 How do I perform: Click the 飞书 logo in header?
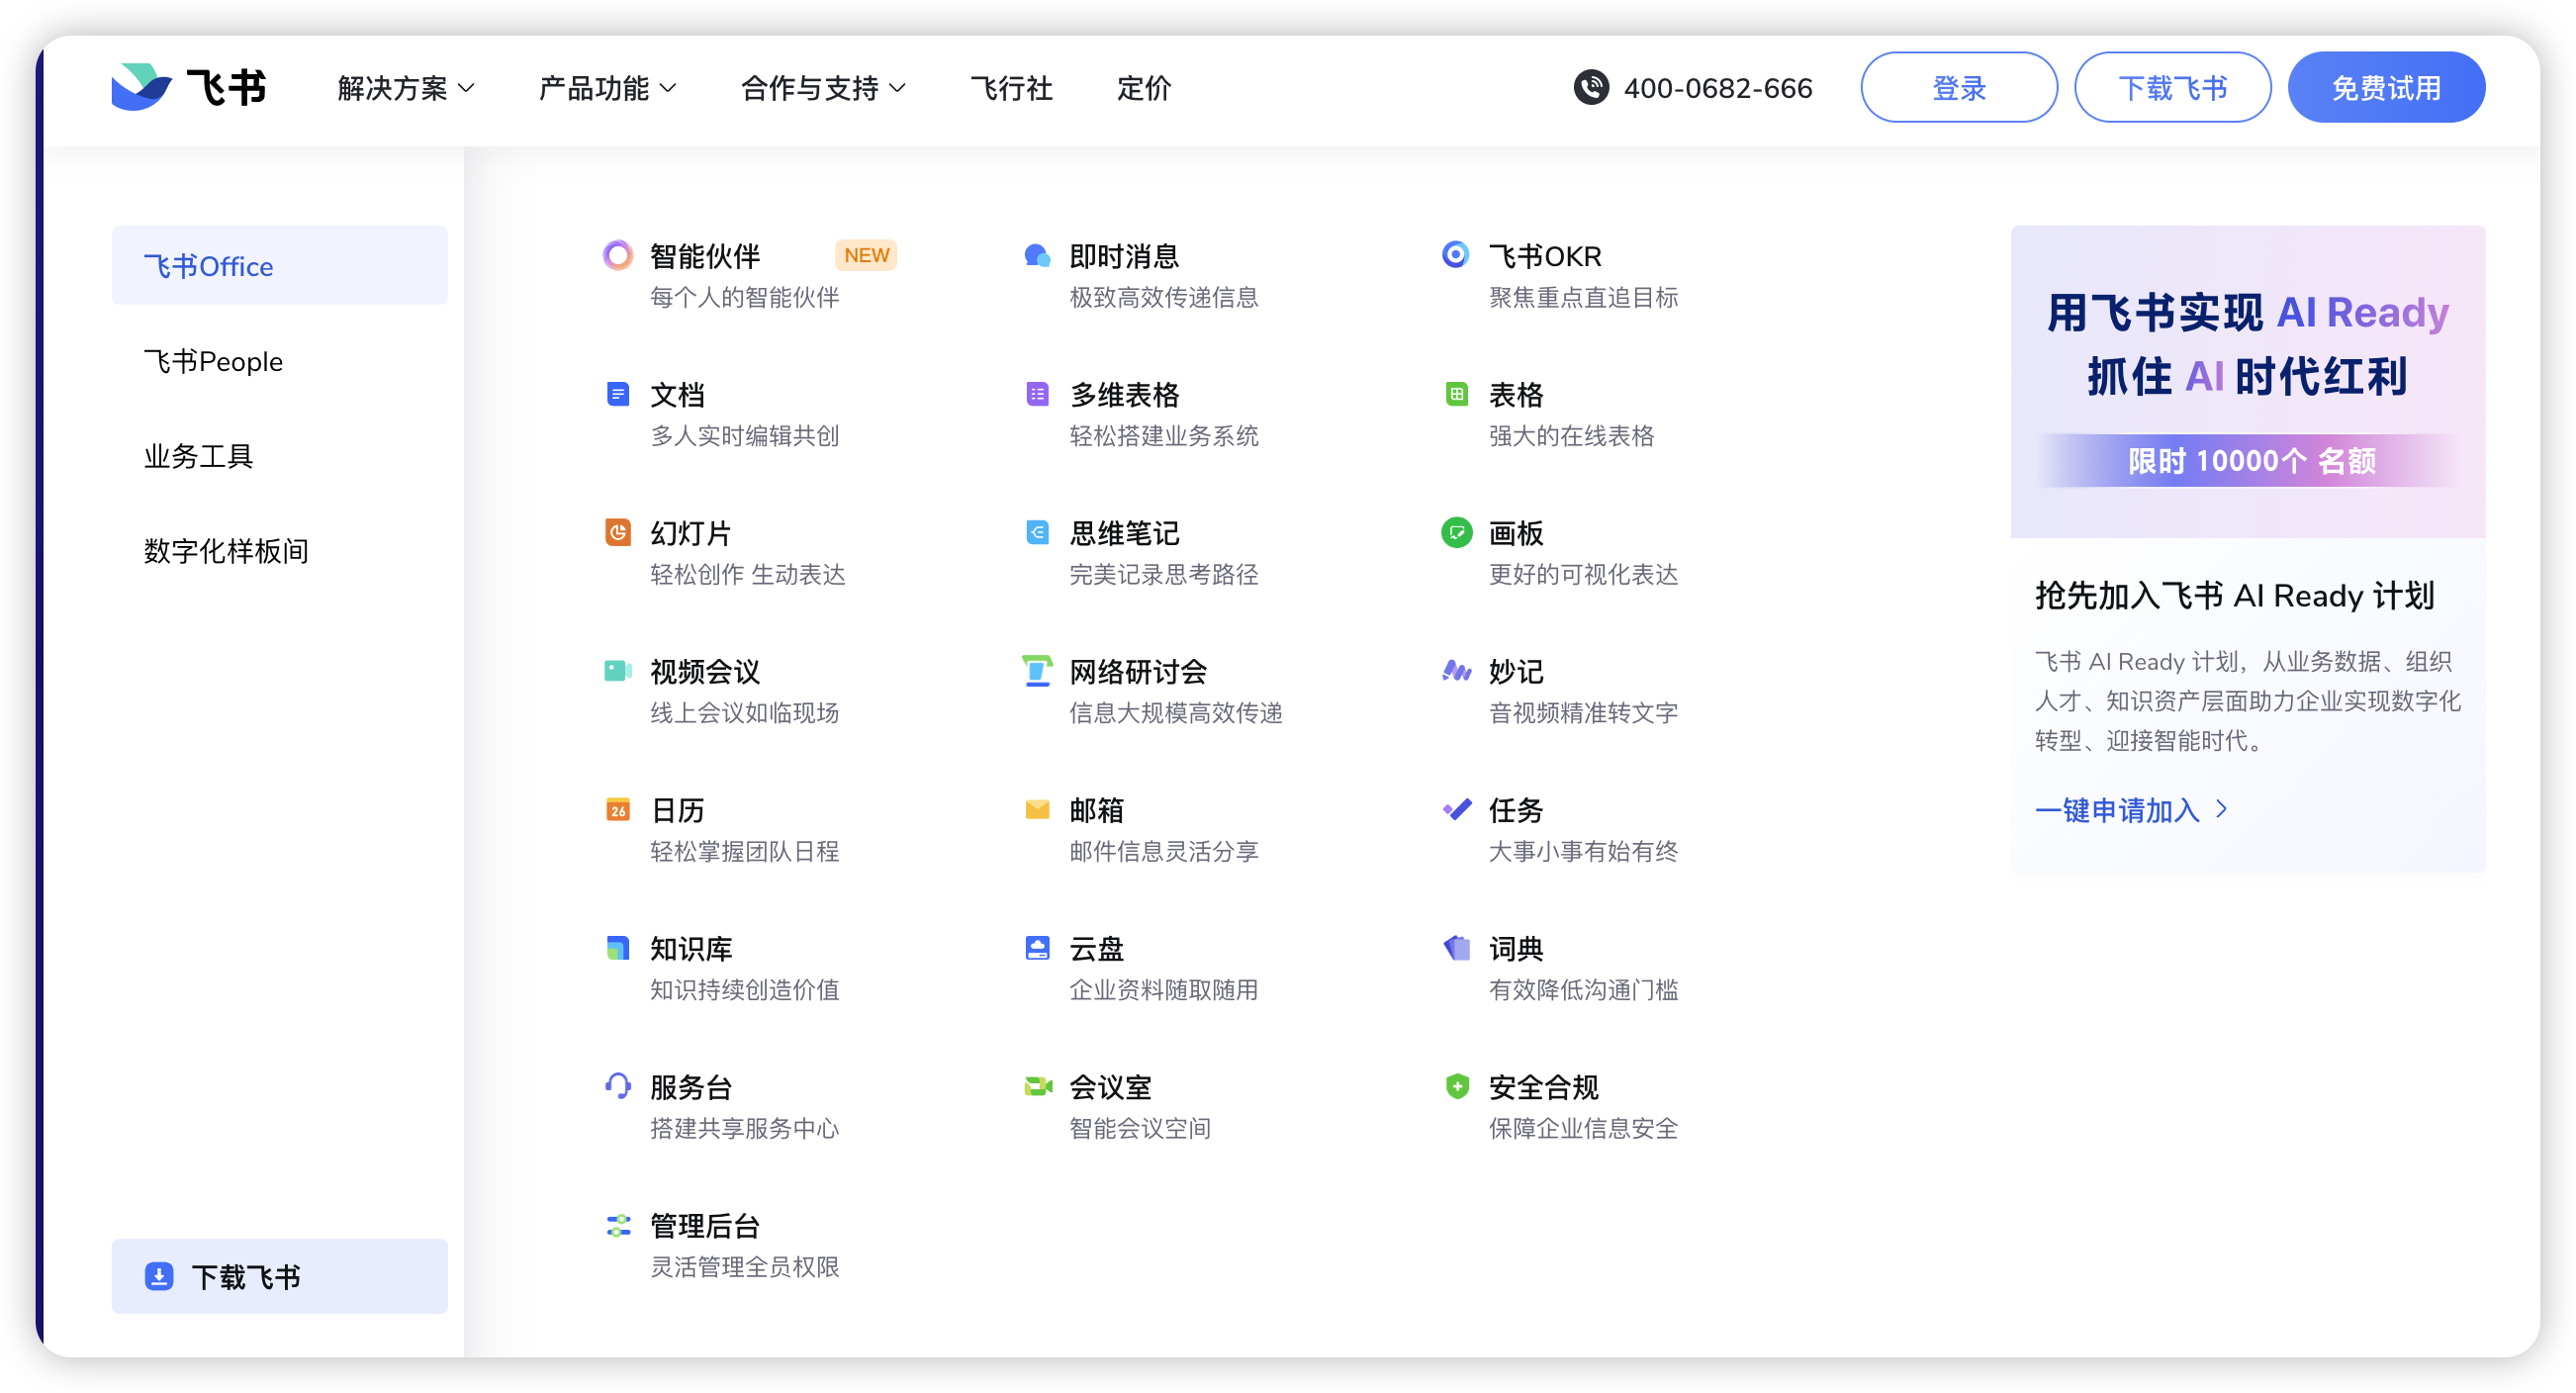[x=188, y=88]
